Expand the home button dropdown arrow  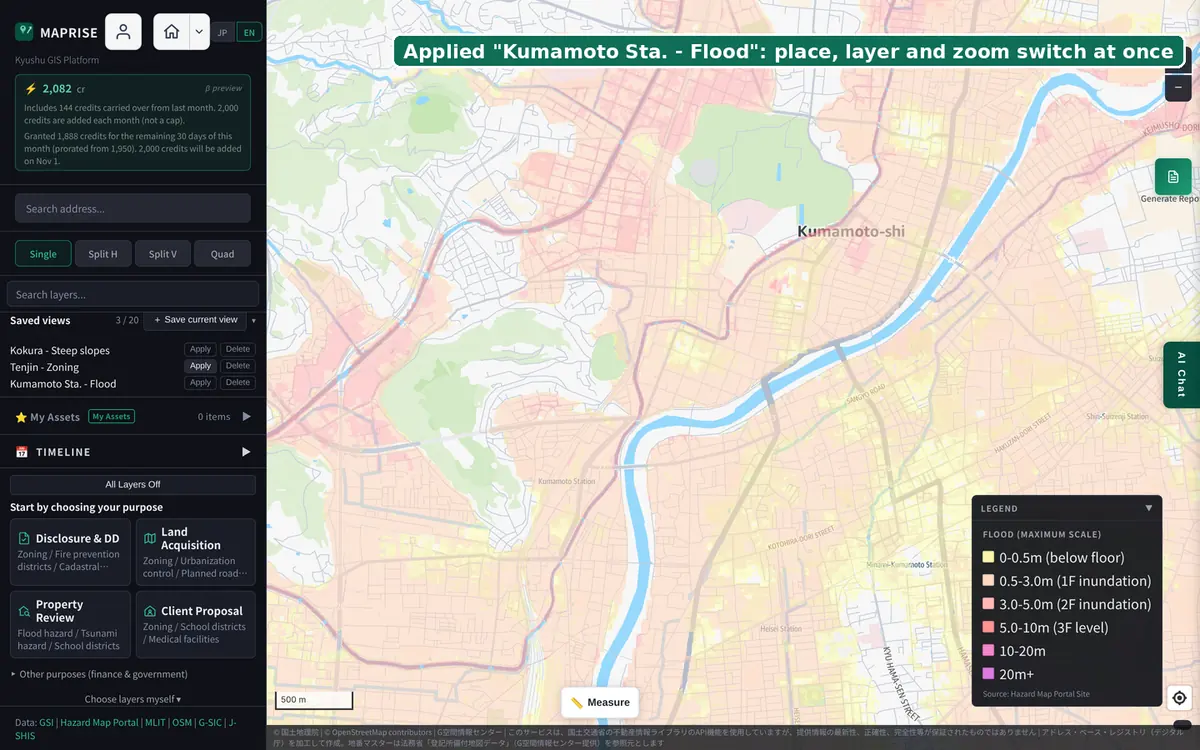pyautogui.click(x=199, y=32)
